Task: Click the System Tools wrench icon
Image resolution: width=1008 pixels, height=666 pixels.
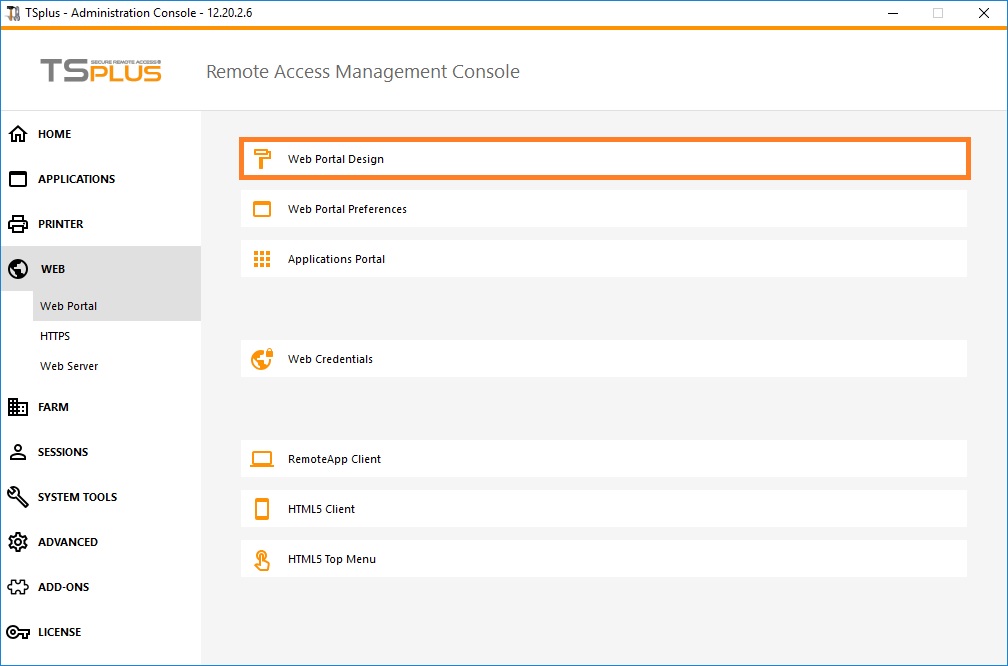Action: [18, 497]
